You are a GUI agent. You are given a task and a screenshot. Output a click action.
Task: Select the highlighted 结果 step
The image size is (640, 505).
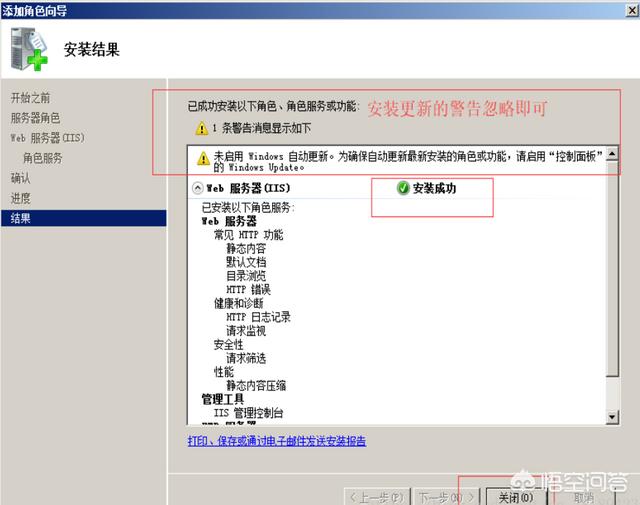(x=84, y=218)
